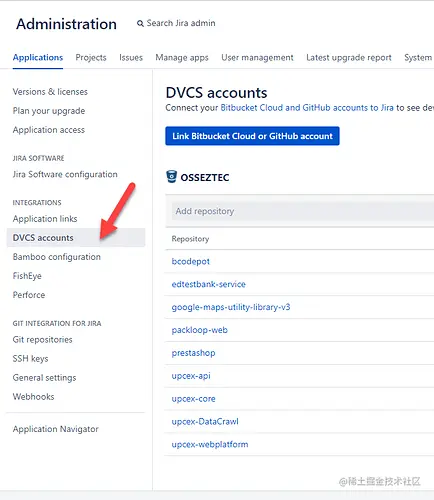Open the packloop-web repository
This screenshot has height=500, width=434.
coord(200,330)
